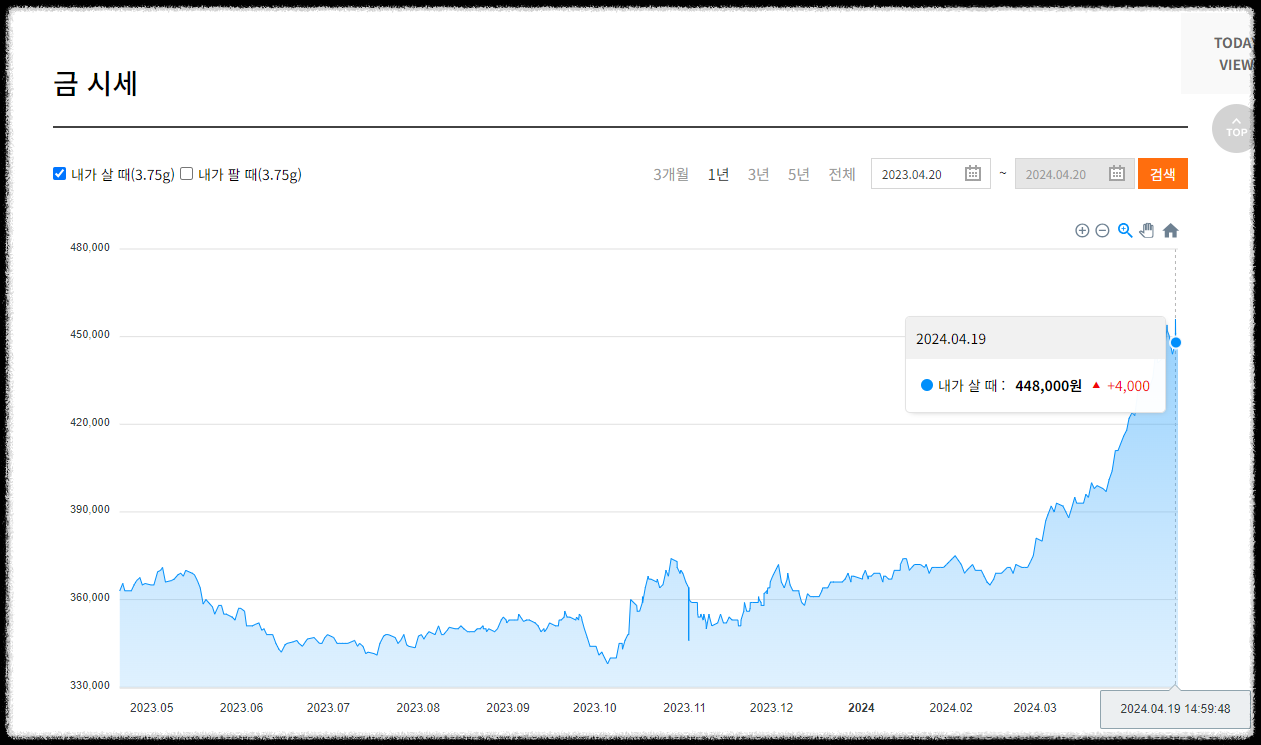Image resolution: width=1261 pixels, height=745 pixels.
Task: Click the 2023.12 x-axis label
Action: (x=771, y=708)
